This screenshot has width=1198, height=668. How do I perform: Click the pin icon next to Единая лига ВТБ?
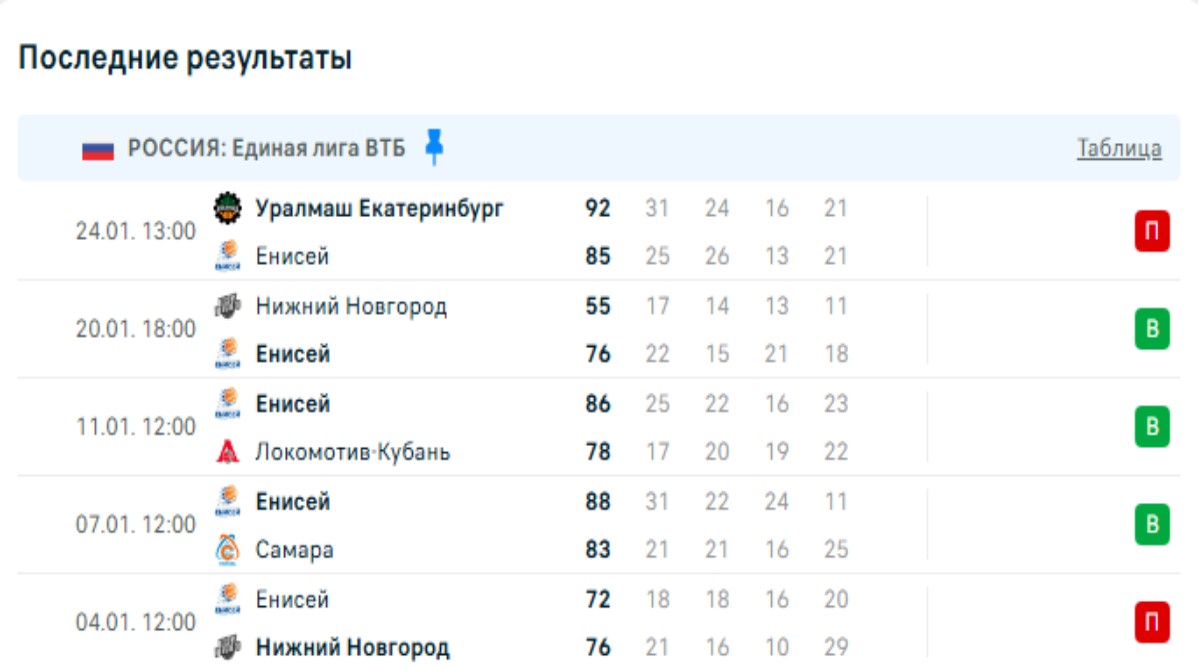point(434,147)
